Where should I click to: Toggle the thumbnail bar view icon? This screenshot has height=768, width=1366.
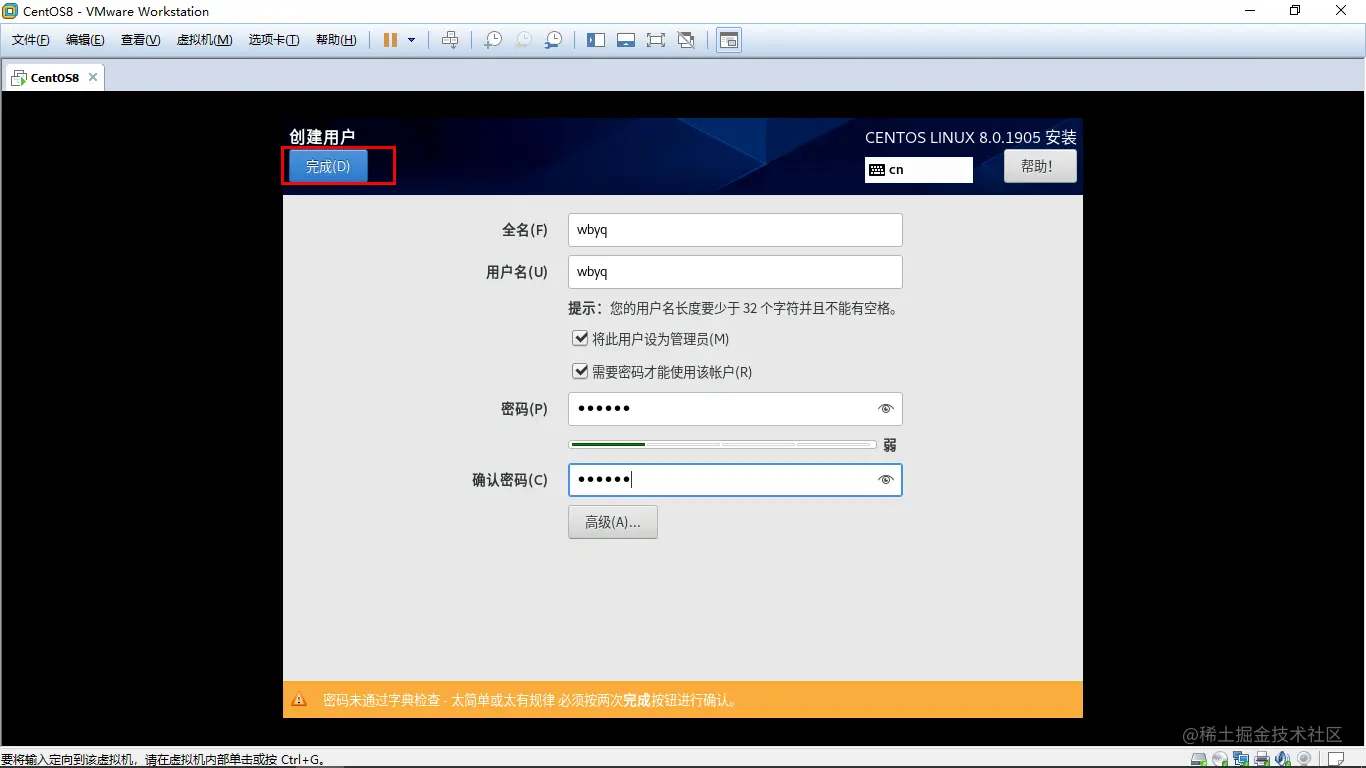click(626, 40)
